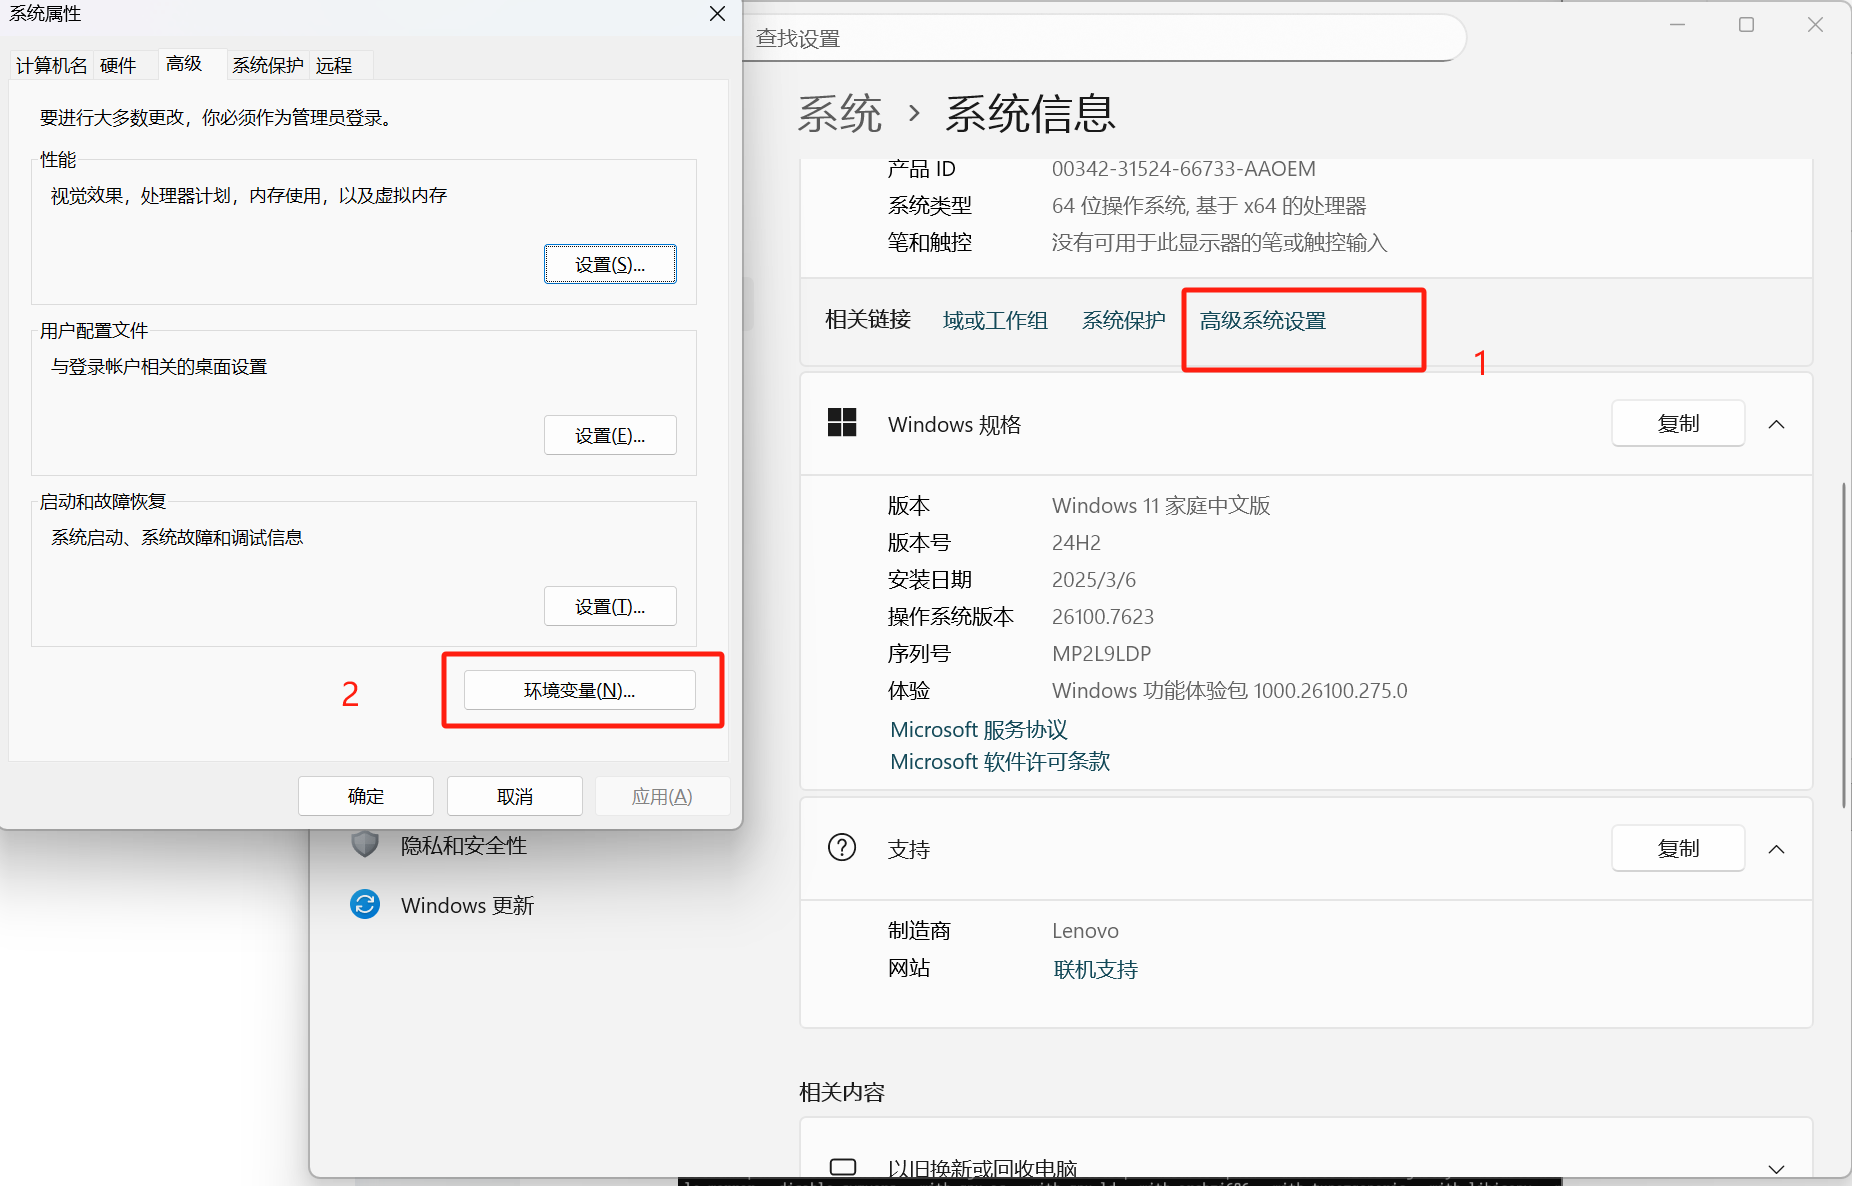Click the 制造商 value Lenovo
The width and height of the screenshot is (1852, 1186).
[1085, 930]
